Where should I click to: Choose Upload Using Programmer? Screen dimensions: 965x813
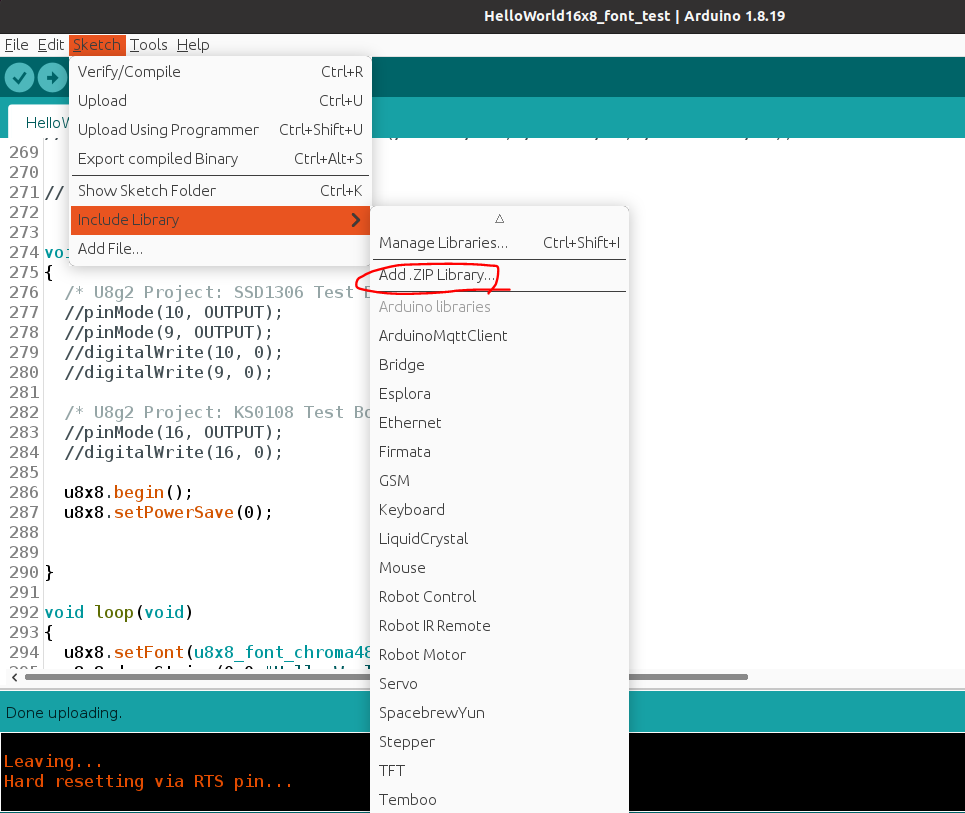[x=220, y=130]
